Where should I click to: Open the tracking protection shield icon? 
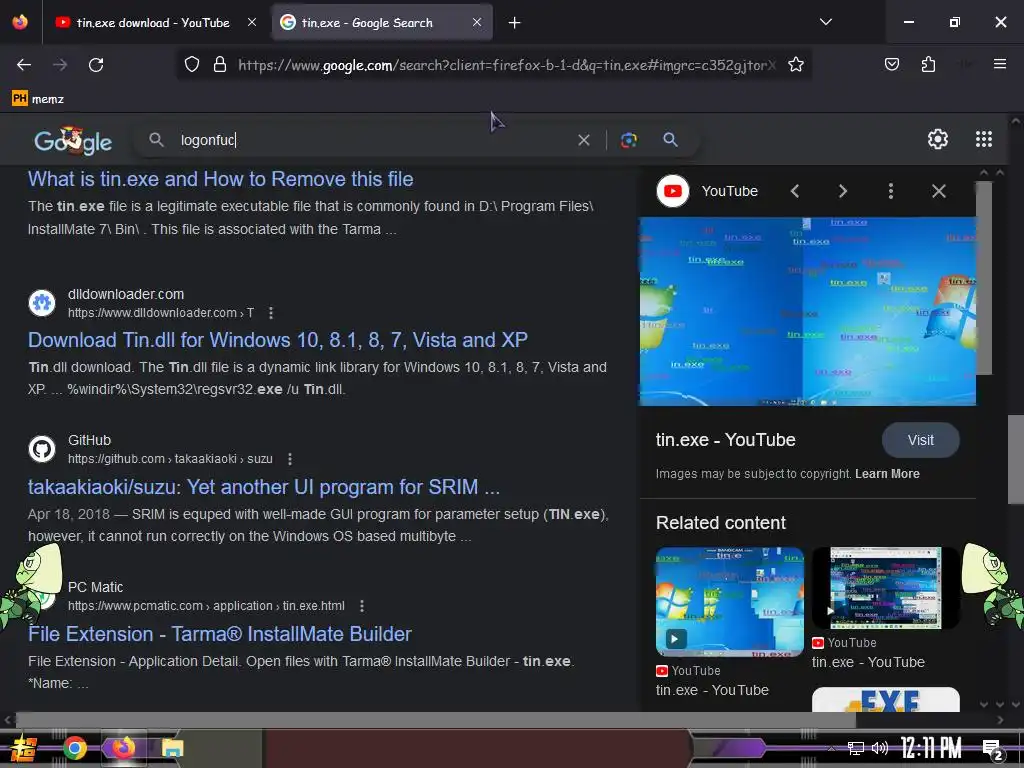(x=191, y=65)
